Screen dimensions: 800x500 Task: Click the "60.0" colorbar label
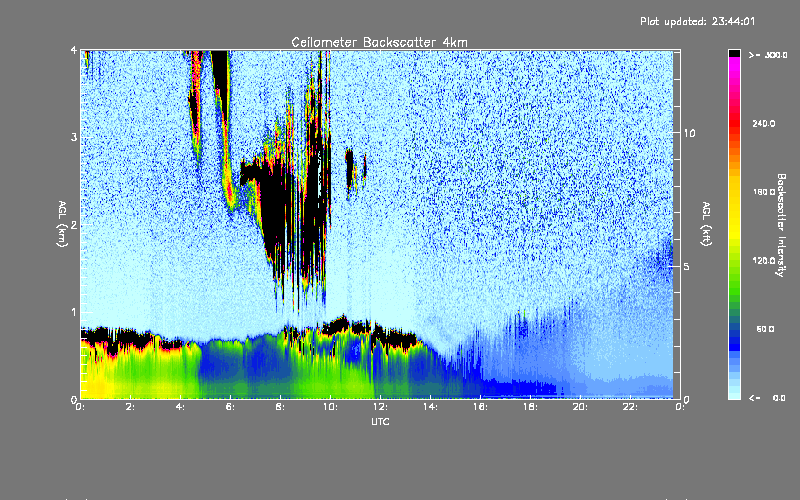tap(765, 329)
